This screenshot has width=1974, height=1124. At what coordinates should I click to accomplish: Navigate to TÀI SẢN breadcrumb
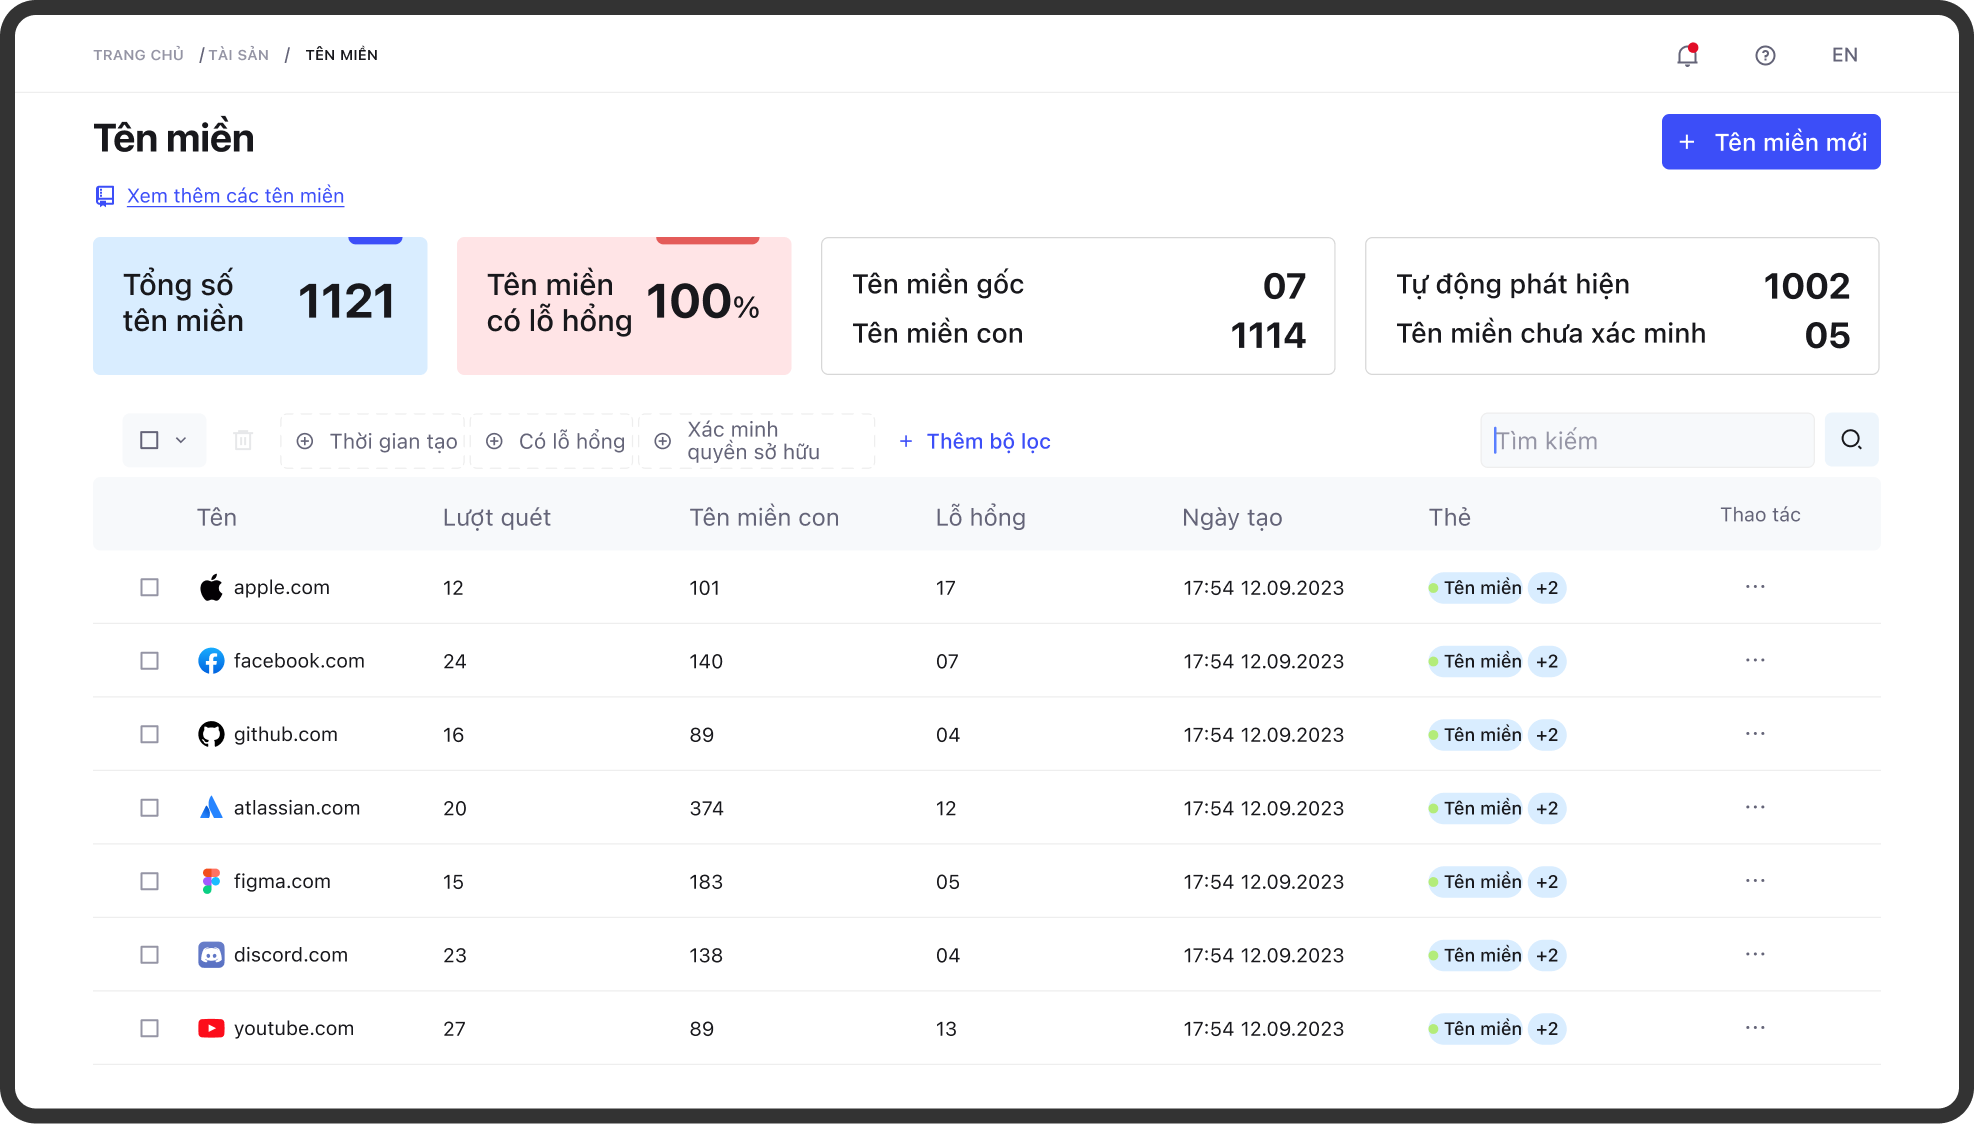click(238, 55)
